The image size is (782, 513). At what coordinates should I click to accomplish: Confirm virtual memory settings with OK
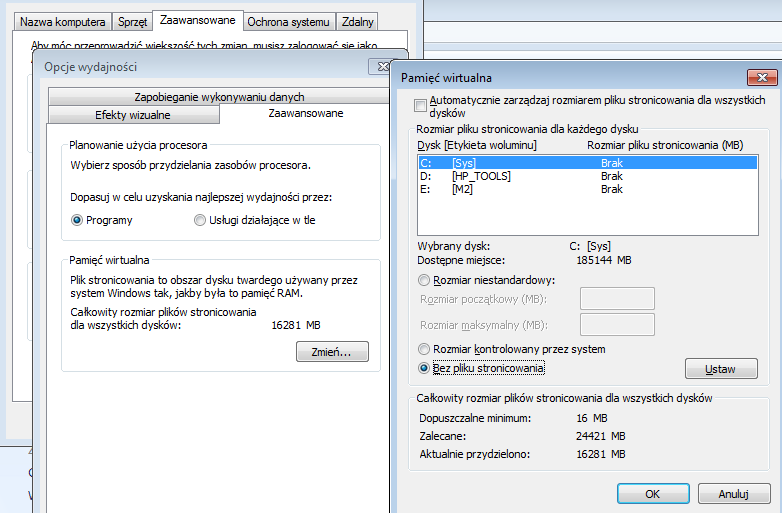[x=653, y=494]
